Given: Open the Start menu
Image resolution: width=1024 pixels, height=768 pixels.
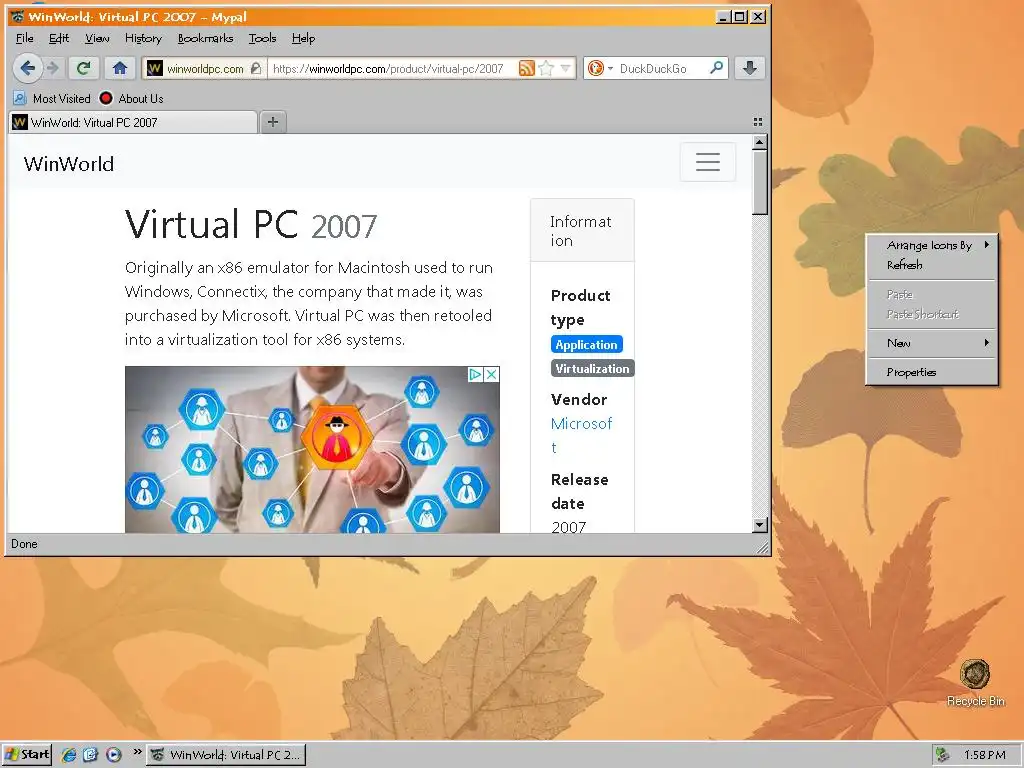Looking at the screenshot, I should (x=27, y=755).
